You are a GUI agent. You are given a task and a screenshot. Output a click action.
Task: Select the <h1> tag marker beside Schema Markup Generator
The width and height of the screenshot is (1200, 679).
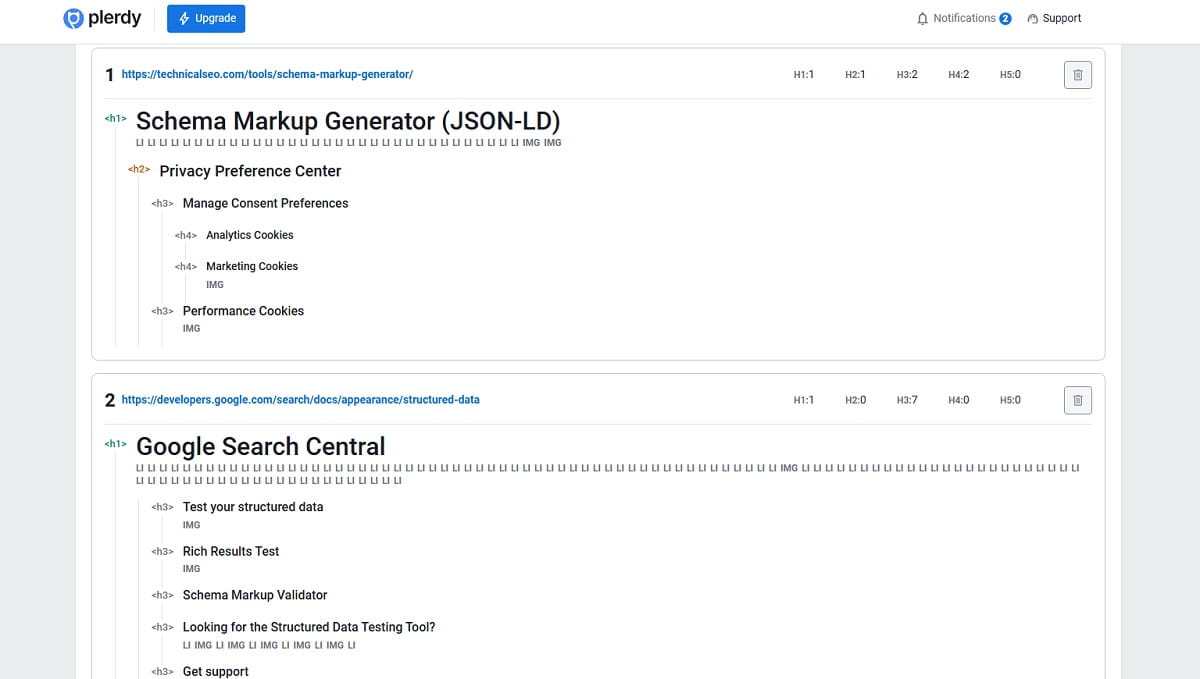click(115, 118)
